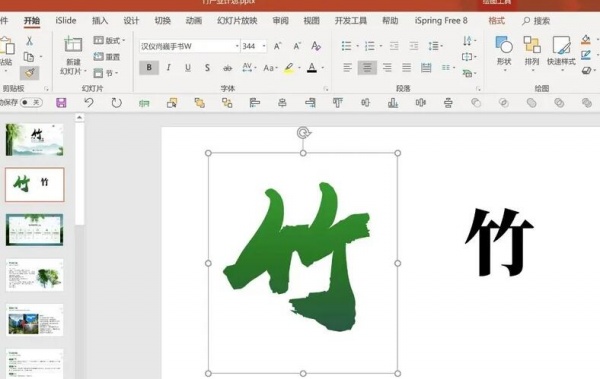The height and width of the screenshot is (379, 600).
Task: Open the 排列 Arrange menu
Action: pyautogui.click(x=532, y=54)
